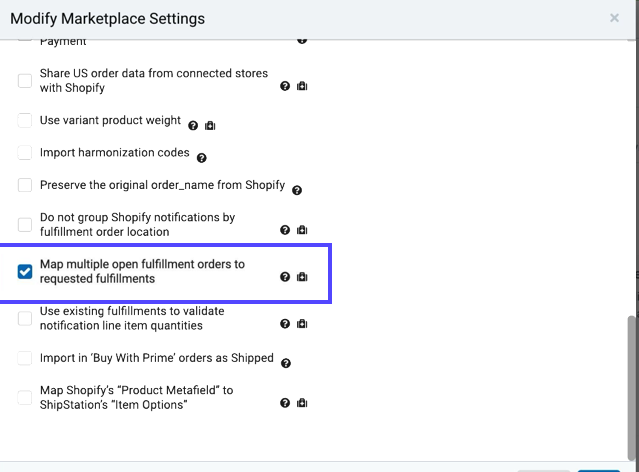
Task: Show help for Use variant product weight
Action: click(x=193, y=126)
